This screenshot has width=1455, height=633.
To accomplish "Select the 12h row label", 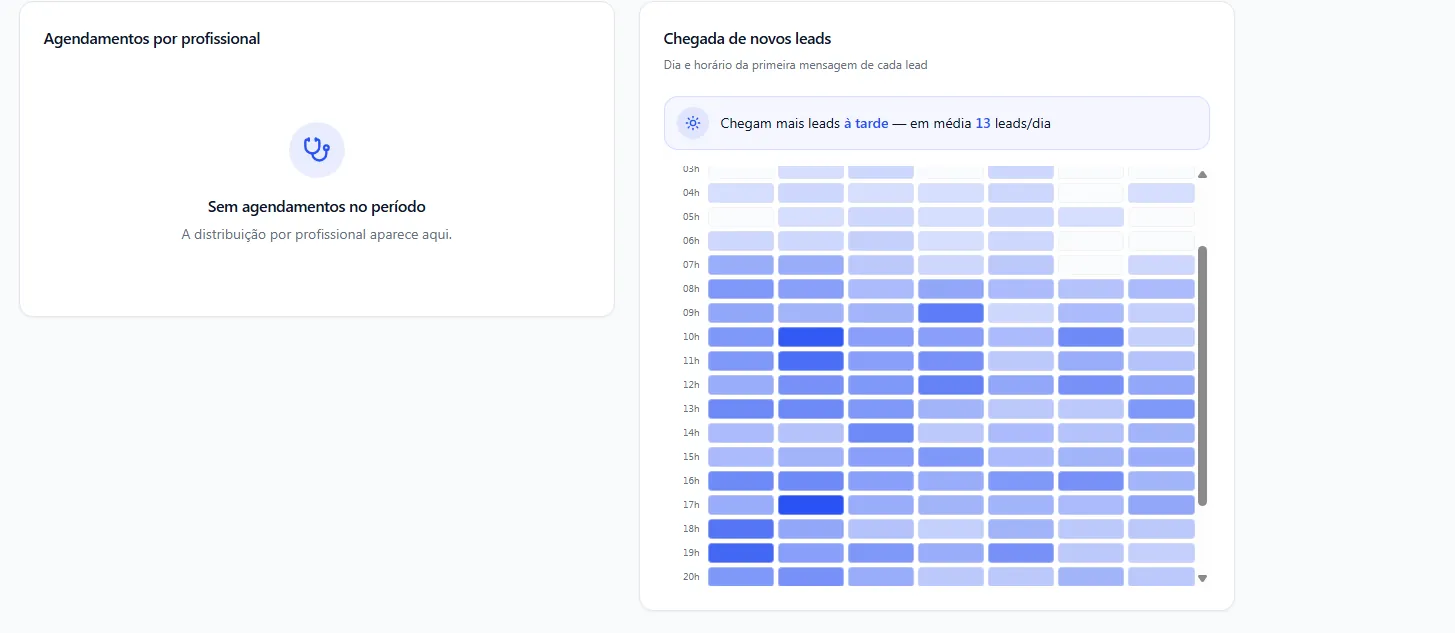I will click(691, 385).
